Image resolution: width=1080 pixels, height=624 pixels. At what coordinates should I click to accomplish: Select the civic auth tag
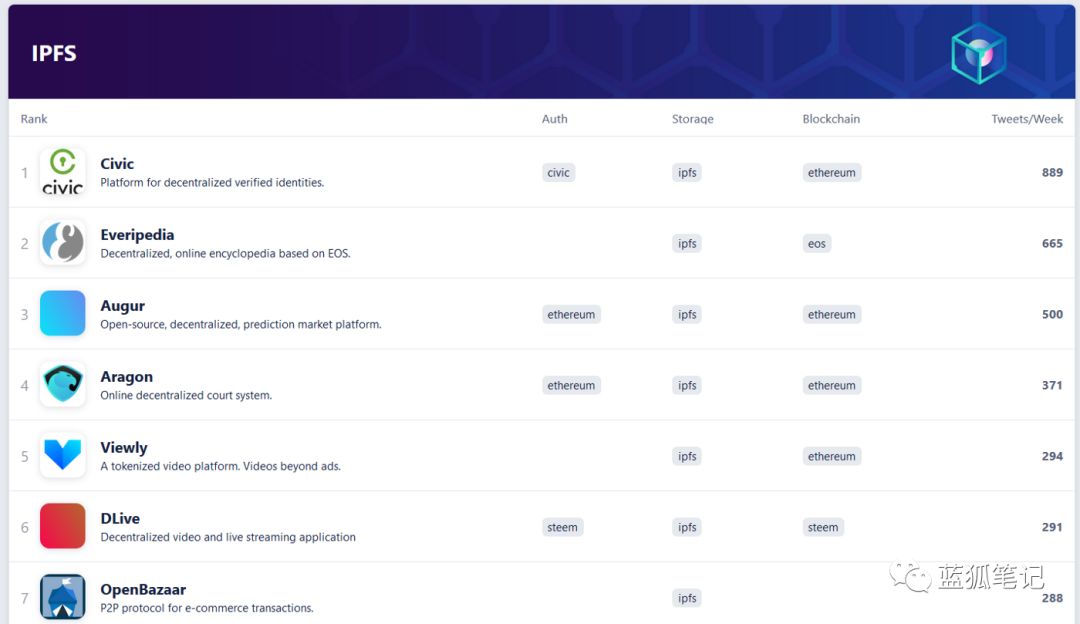click(x=558, y=173)
